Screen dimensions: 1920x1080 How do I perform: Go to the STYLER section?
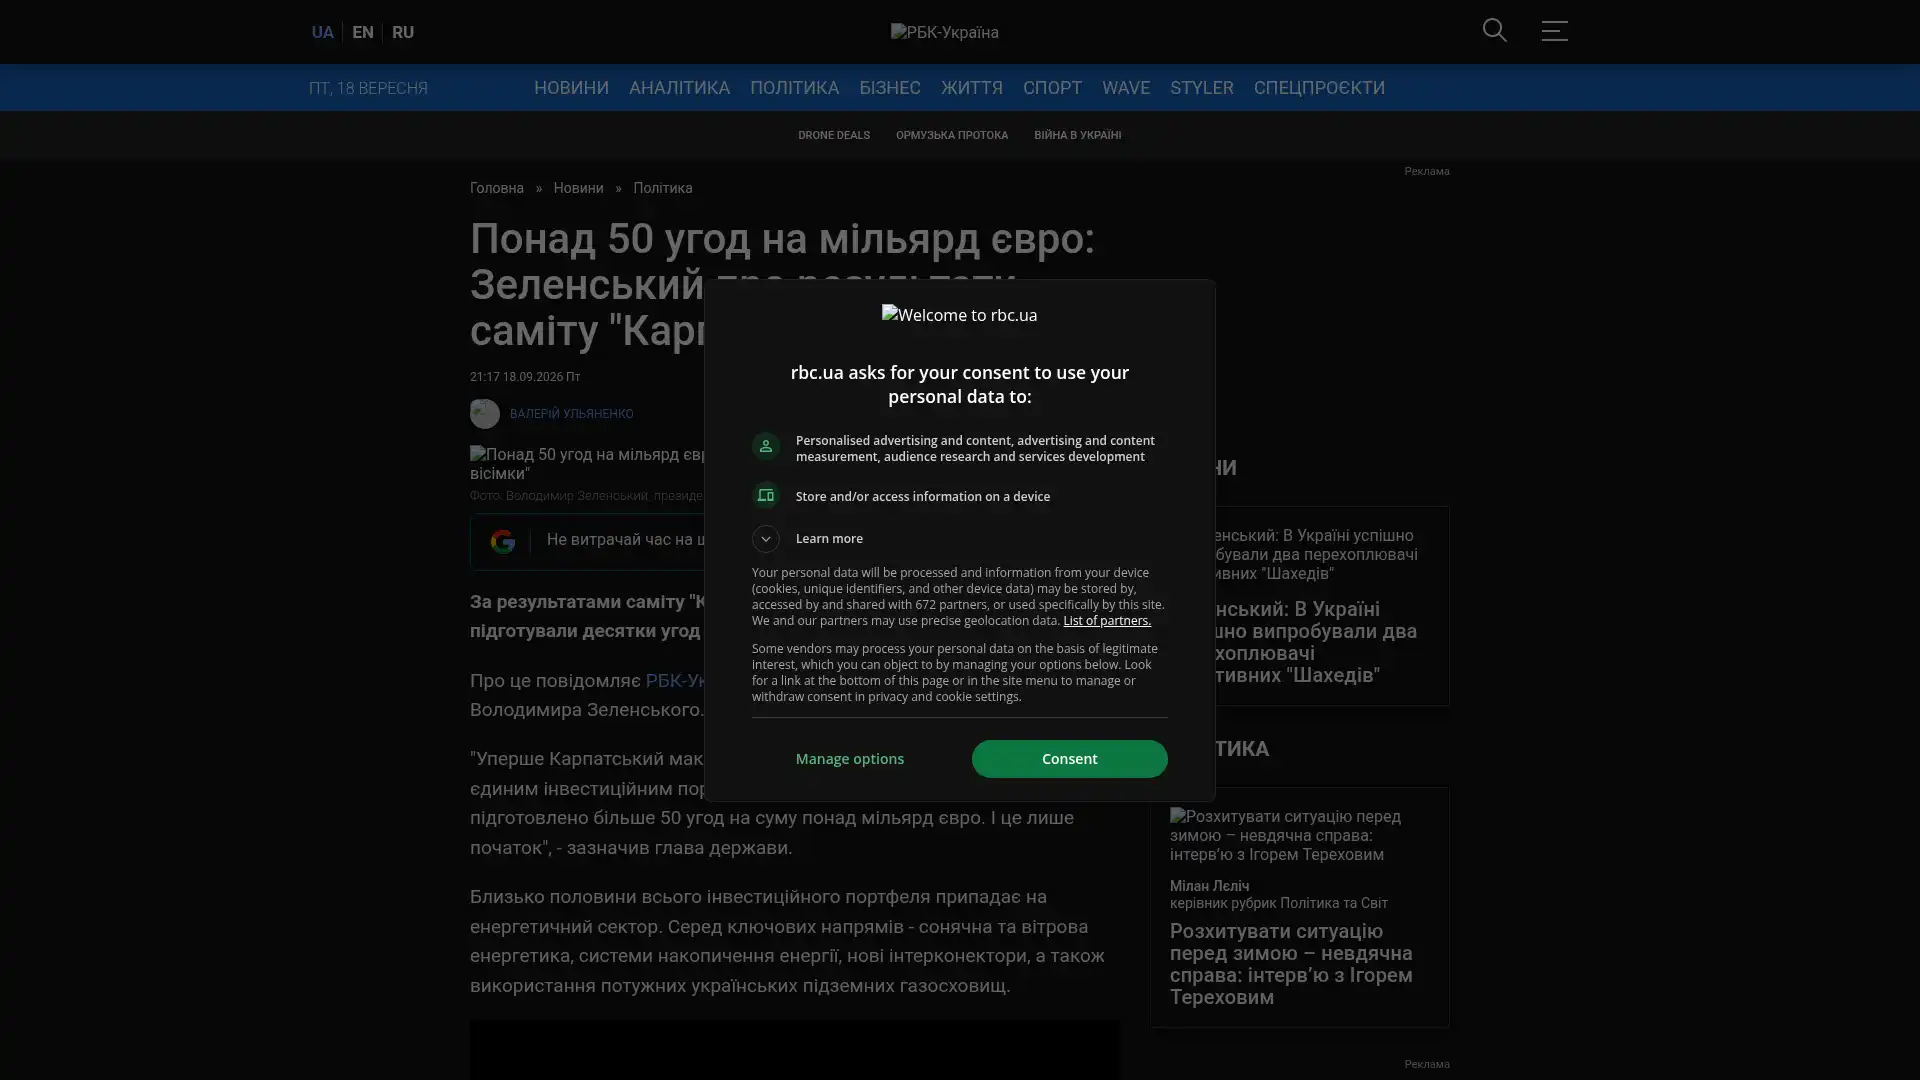(x=1202, y=88)
